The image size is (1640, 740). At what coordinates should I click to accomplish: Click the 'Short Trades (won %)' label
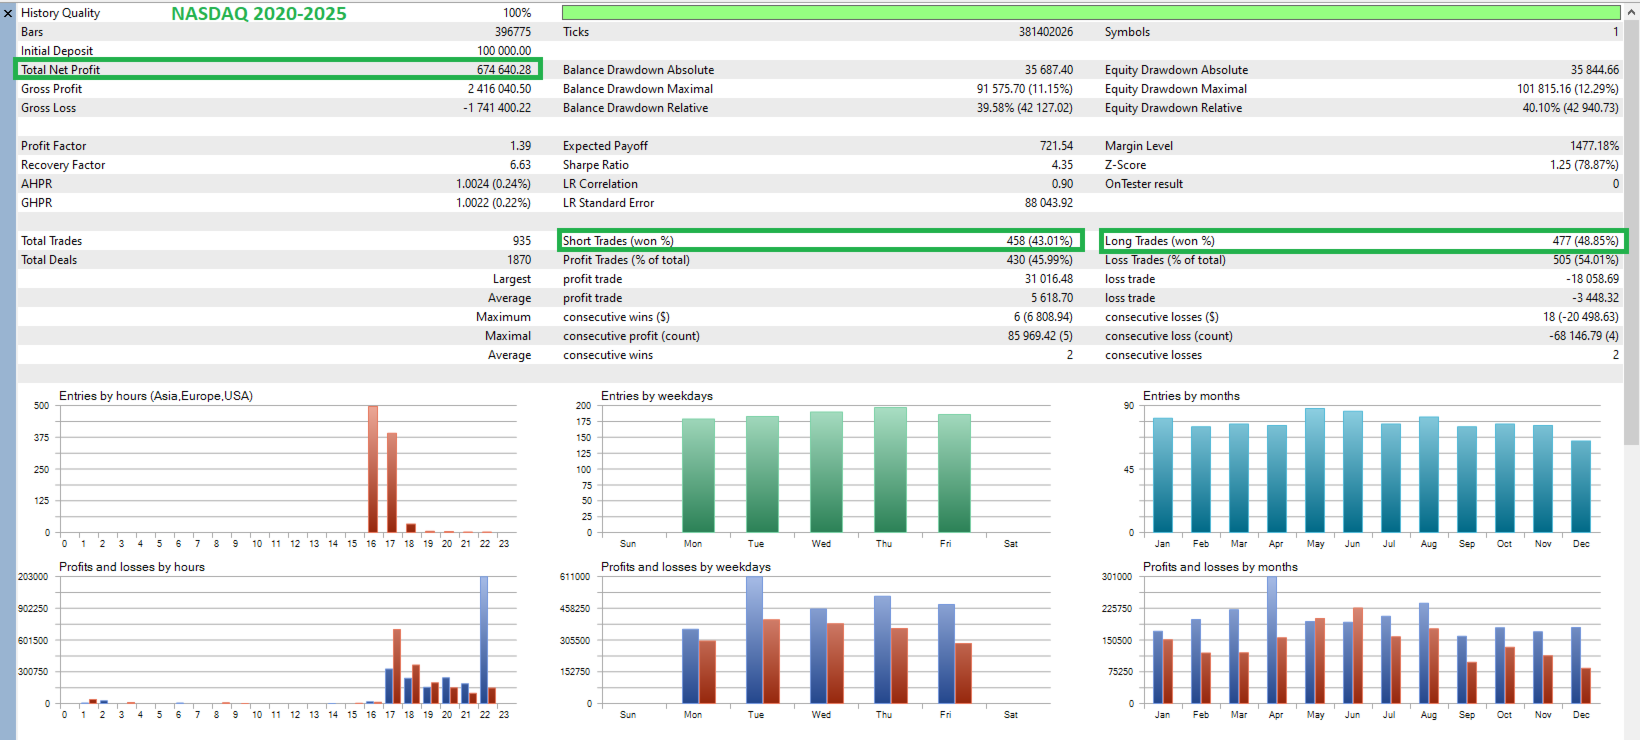618,241
